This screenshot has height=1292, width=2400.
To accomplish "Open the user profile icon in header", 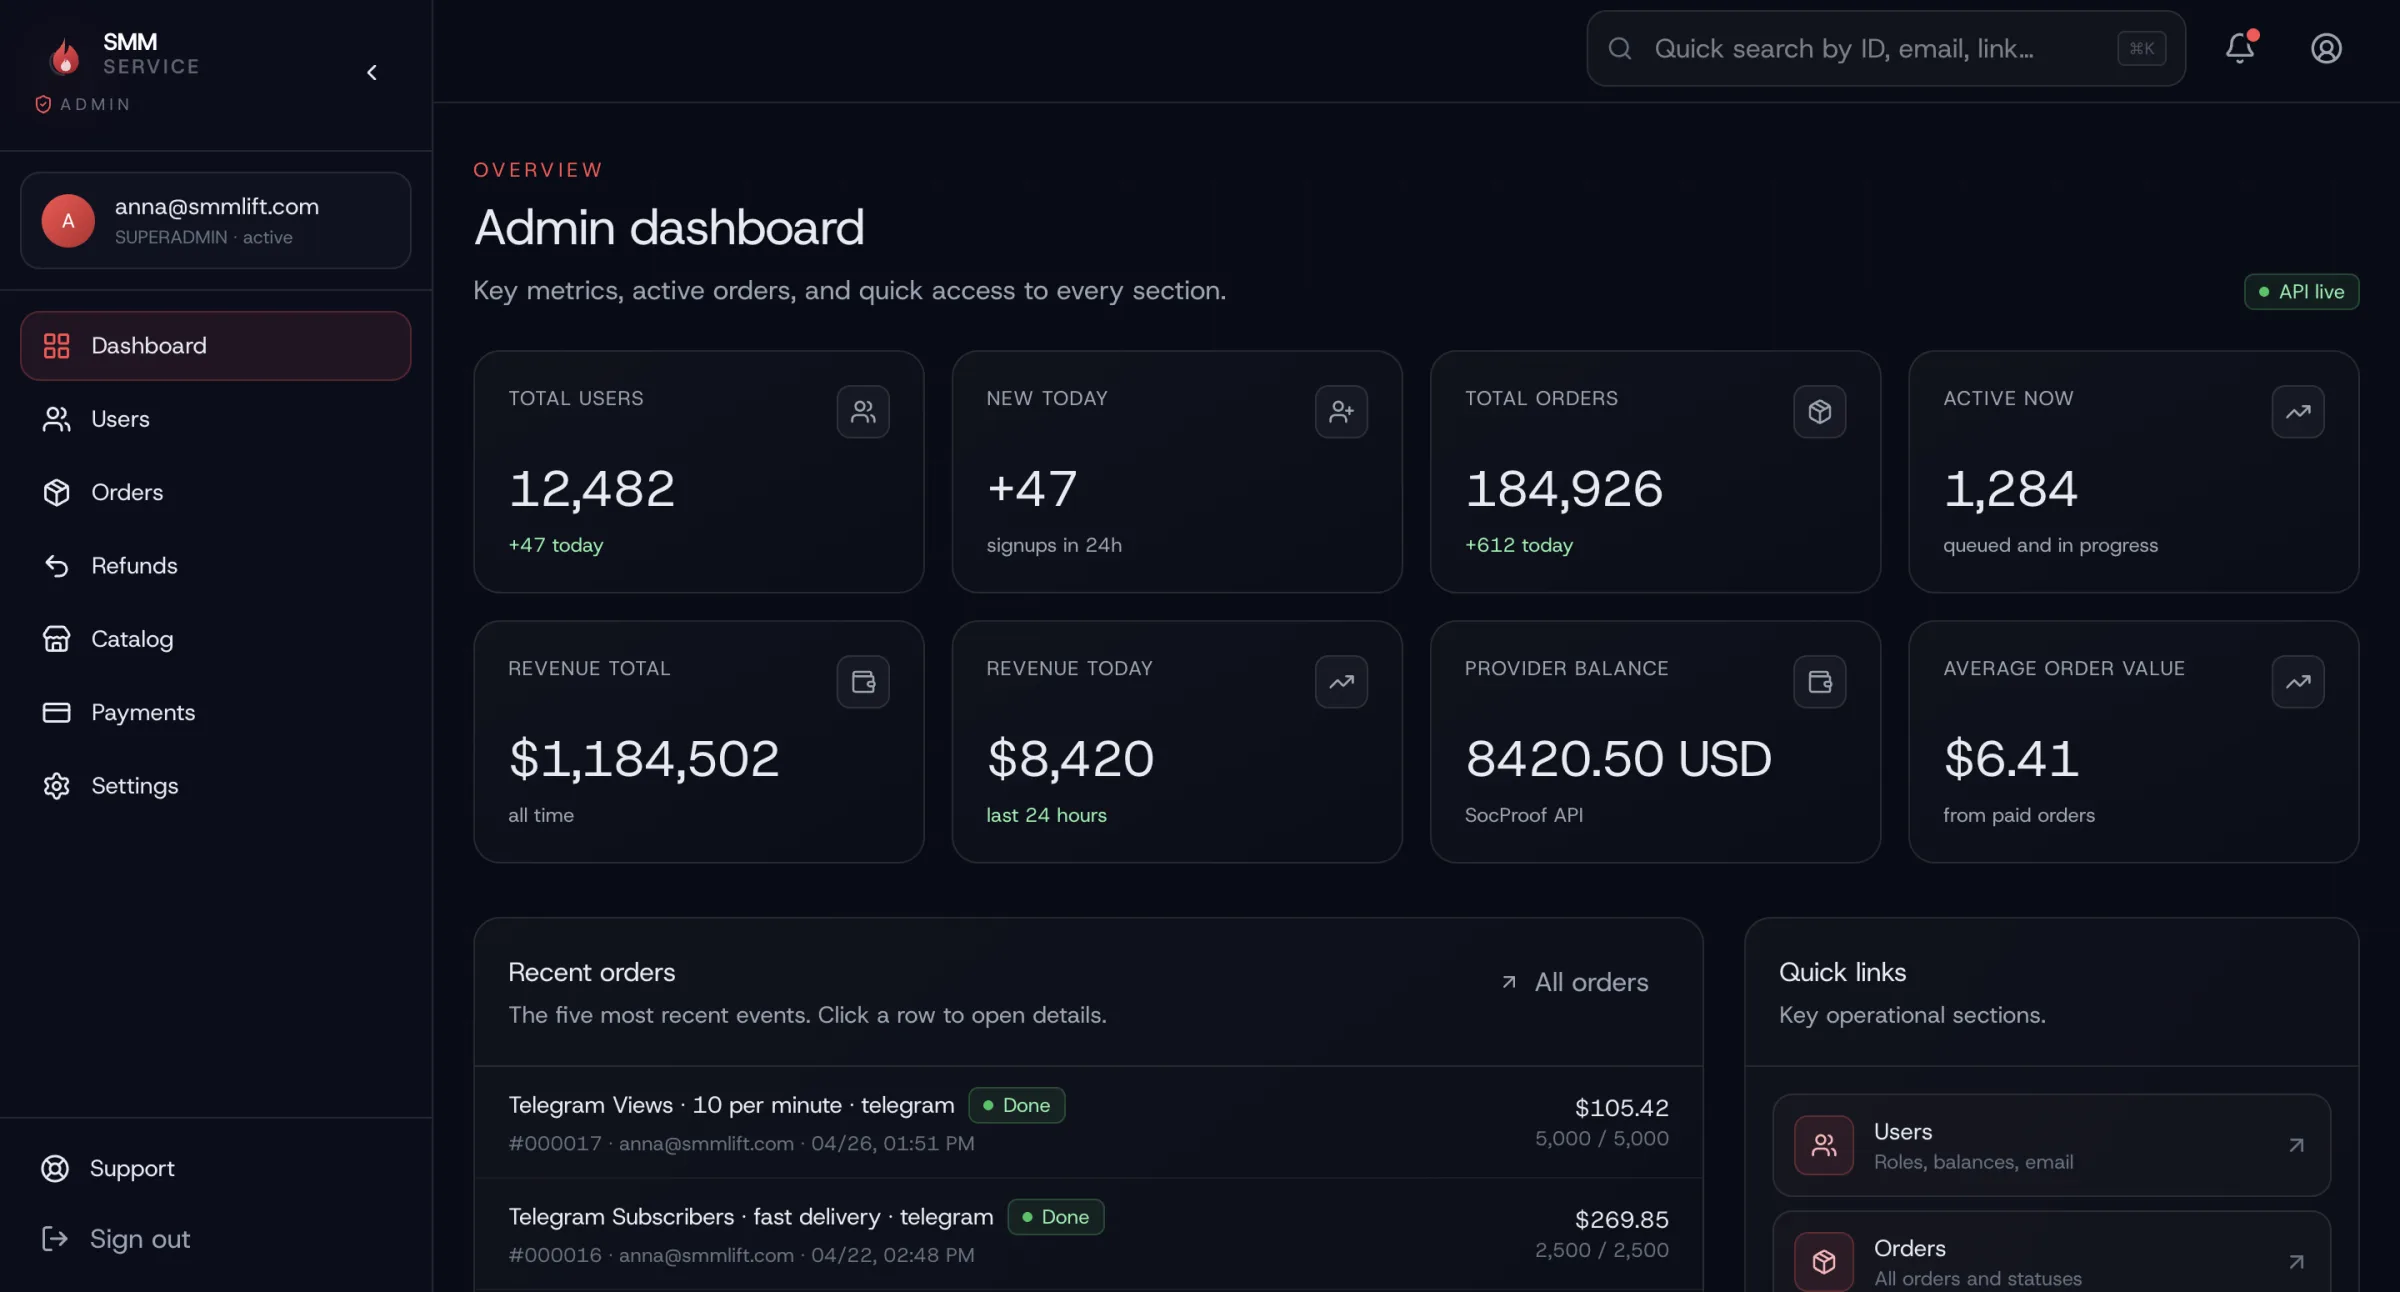I will click(2326, 48).
